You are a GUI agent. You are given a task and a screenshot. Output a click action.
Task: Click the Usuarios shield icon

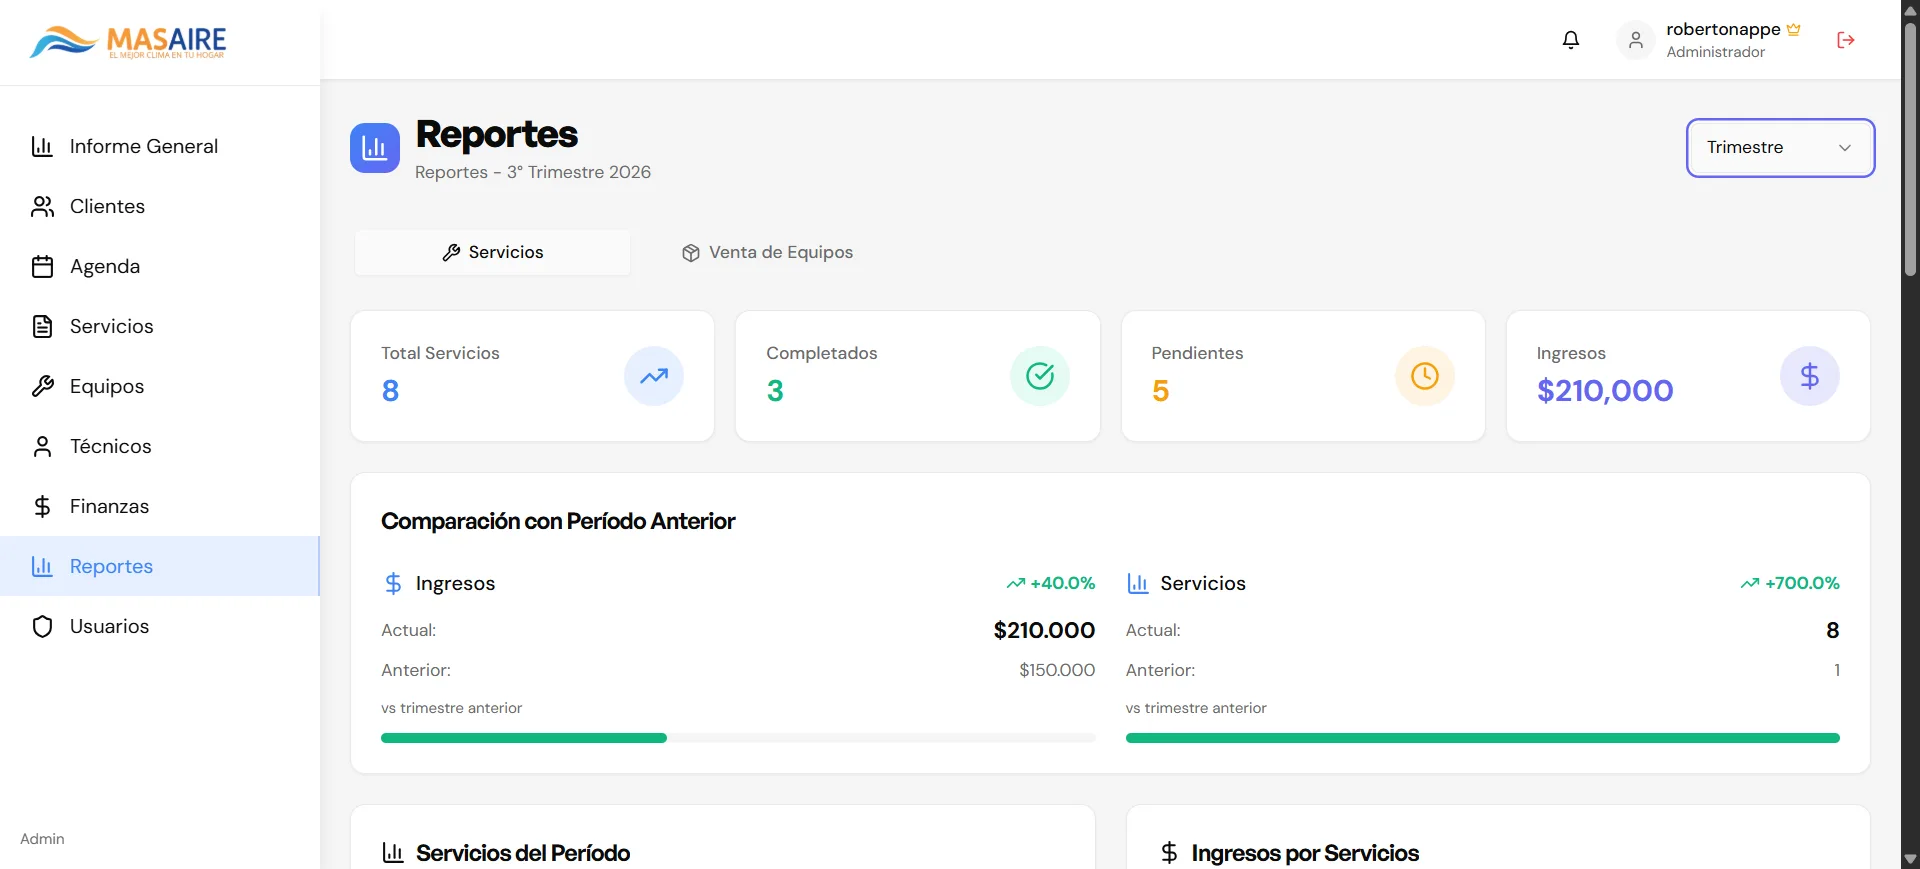42,627
